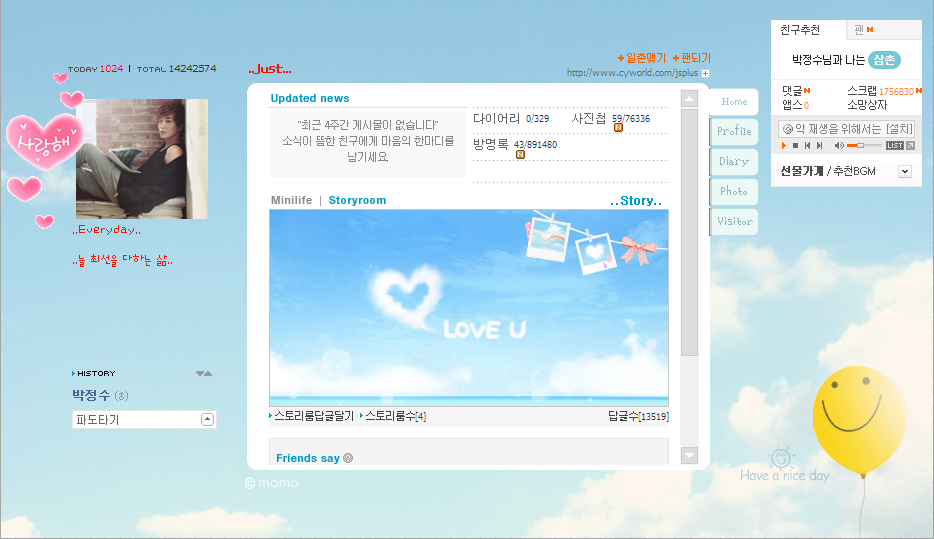Image resolution: width=934 pixels, height=539 pixels.
Task: Click the CD icon in player
Action: pos(787,129)
